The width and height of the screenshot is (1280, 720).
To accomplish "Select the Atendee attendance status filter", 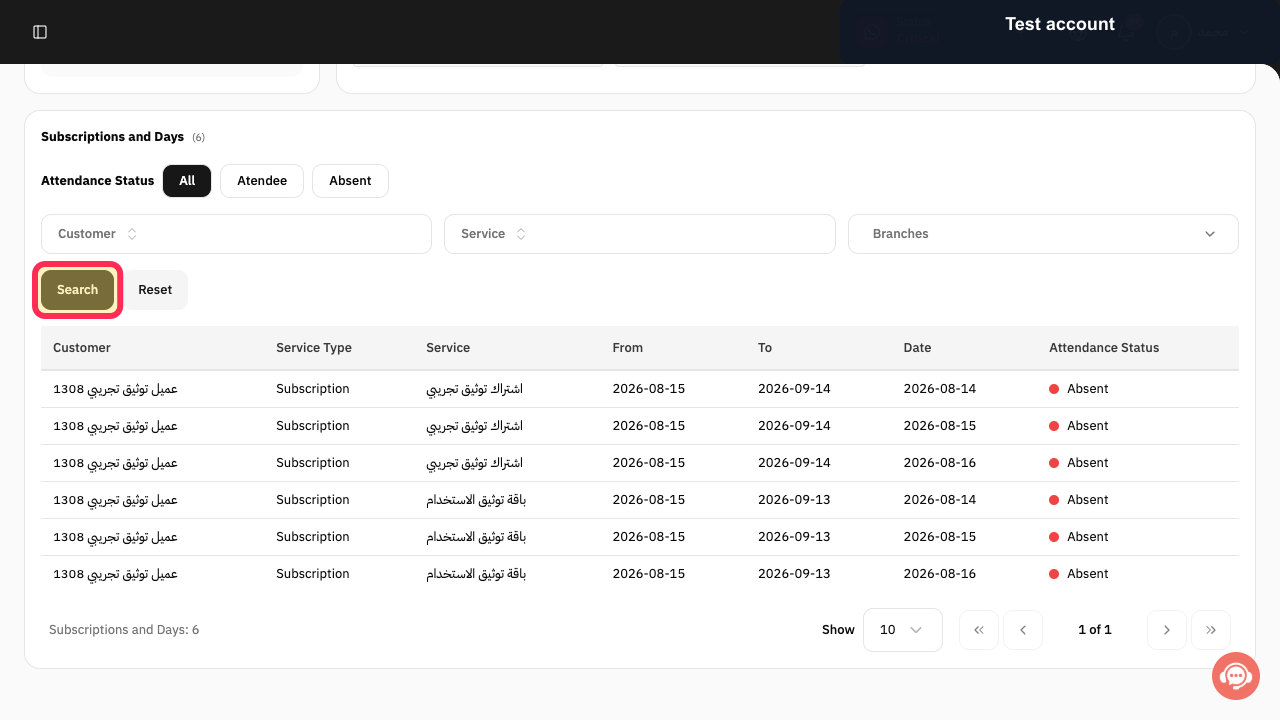I will [x=262, y=181].
